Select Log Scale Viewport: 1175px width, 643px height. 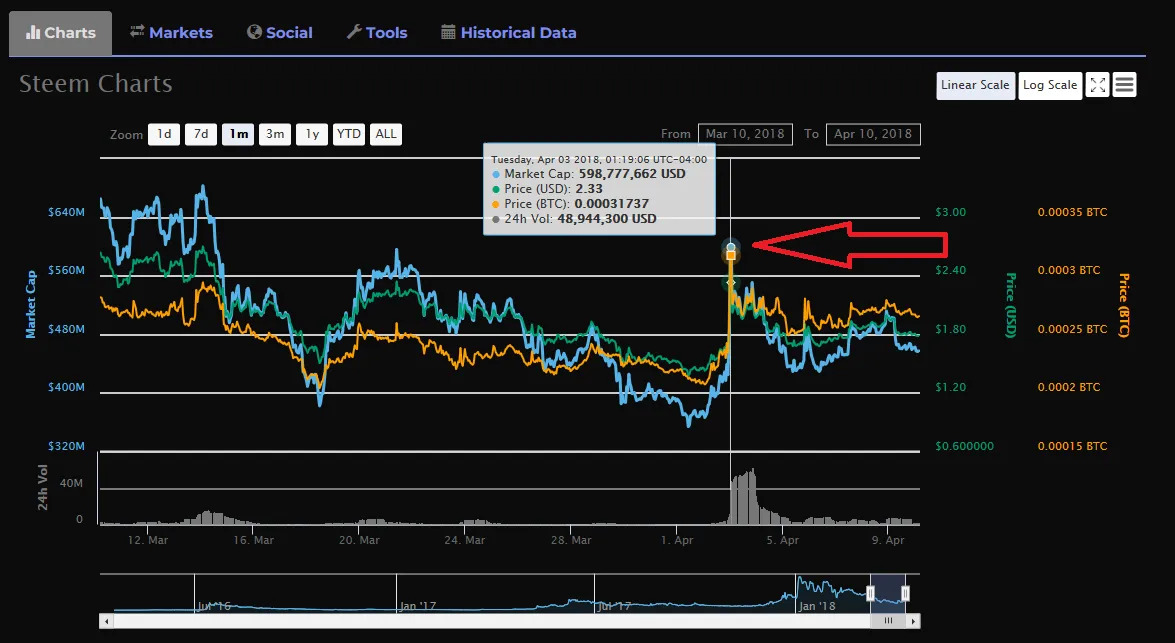pos(1050,85)
